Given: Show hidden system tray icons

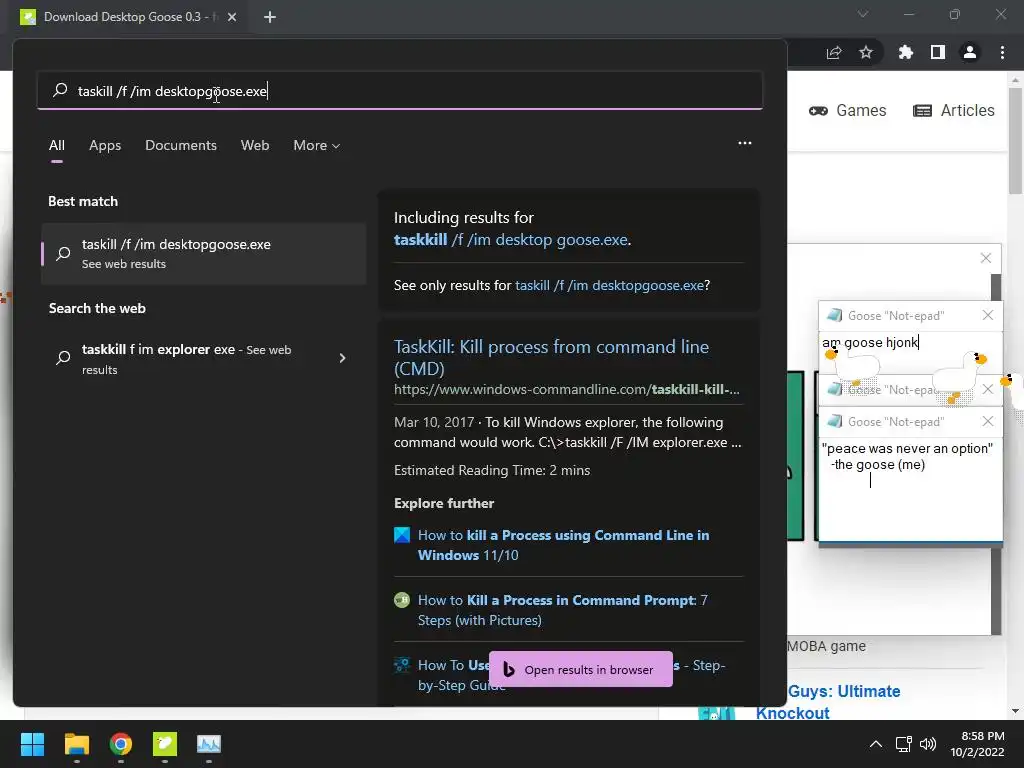Looking at the screenshot, I should click(x=876, y=744).
